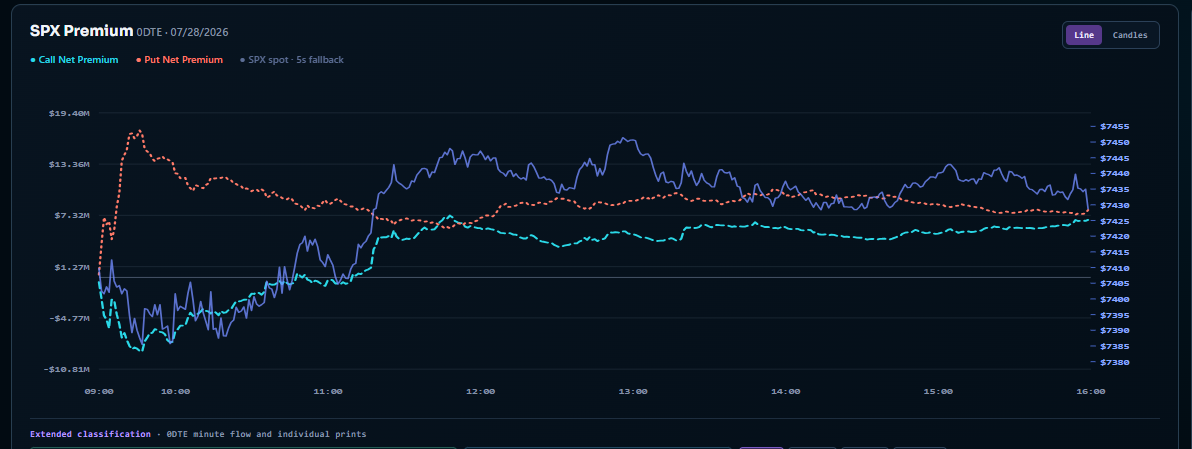Click the $7415 SPX price axis label
The width and height of the screenshot is (1192, 449).
[x=1114, y=252]
